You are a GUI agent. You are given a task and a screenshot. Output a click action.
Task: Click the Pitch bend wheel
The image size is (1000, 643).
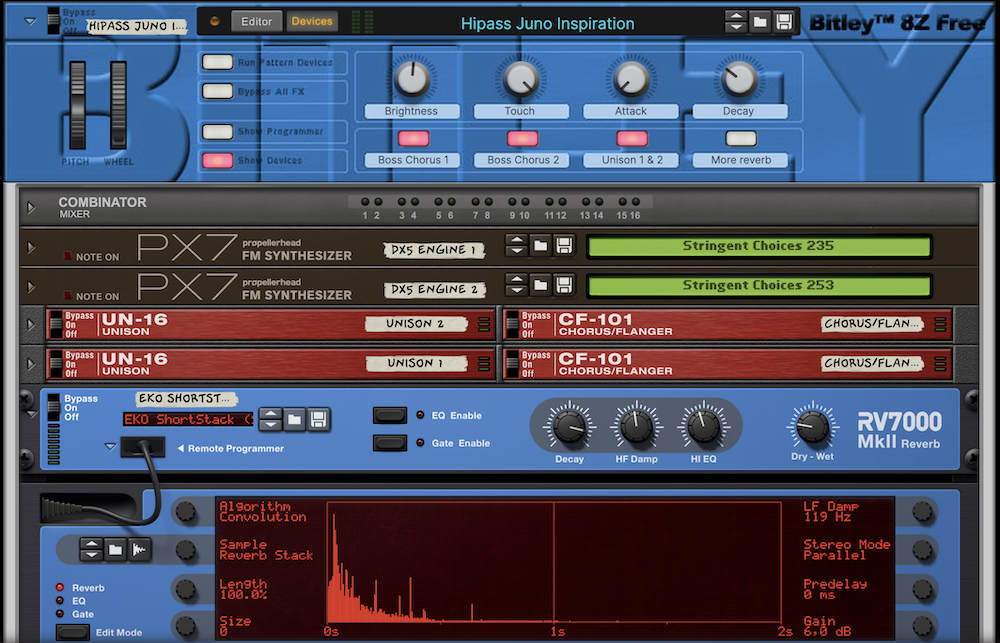click(77, 105)
